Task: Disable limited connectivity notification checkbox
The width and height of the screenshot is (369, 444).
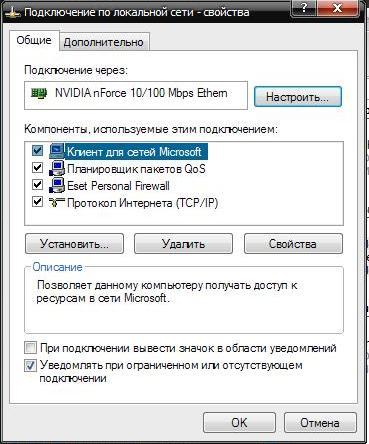Action: pos(30,366)
